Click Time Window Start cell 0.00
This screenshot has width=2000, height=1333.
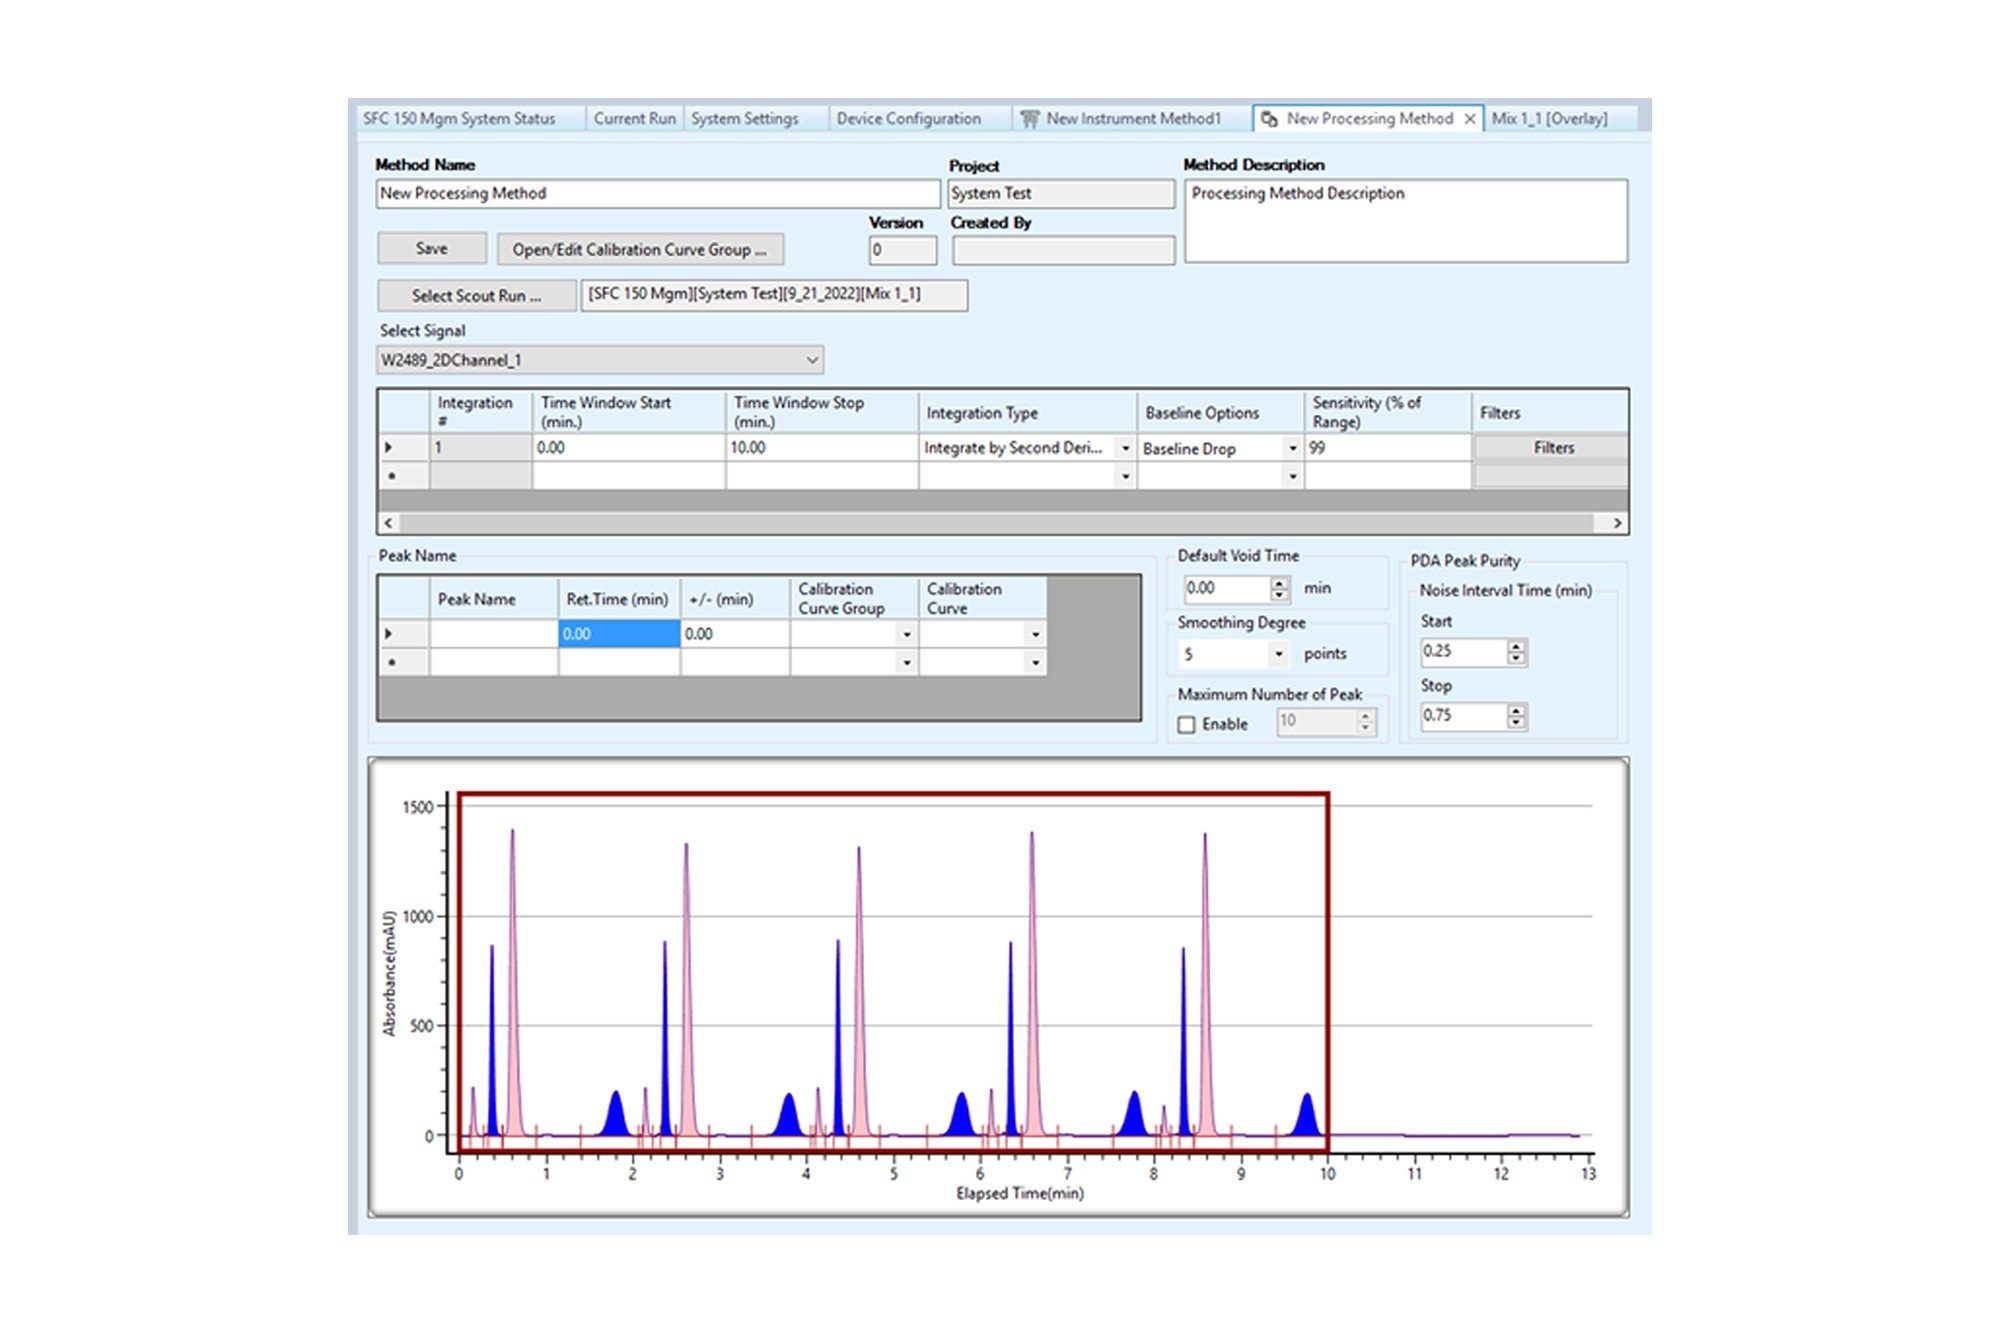click(x=629, y=448)
